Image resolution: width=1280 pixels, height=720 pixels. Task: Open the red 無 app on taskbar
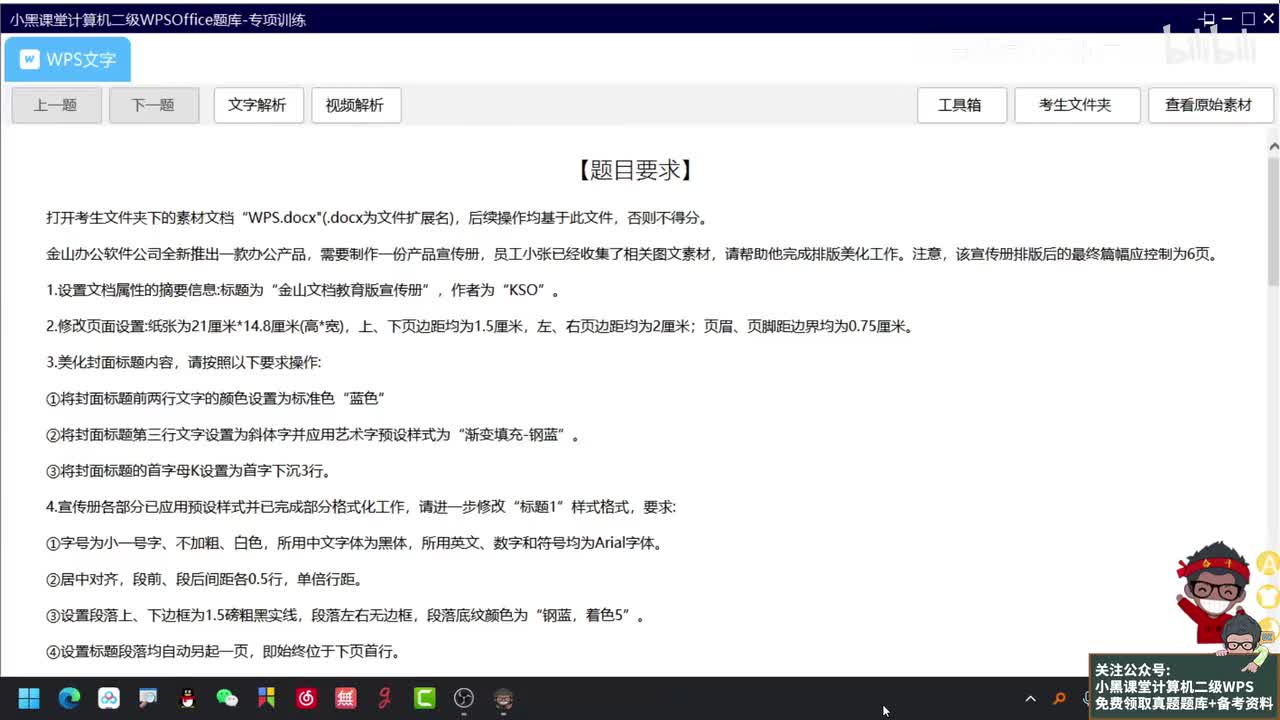click(345, 698)
